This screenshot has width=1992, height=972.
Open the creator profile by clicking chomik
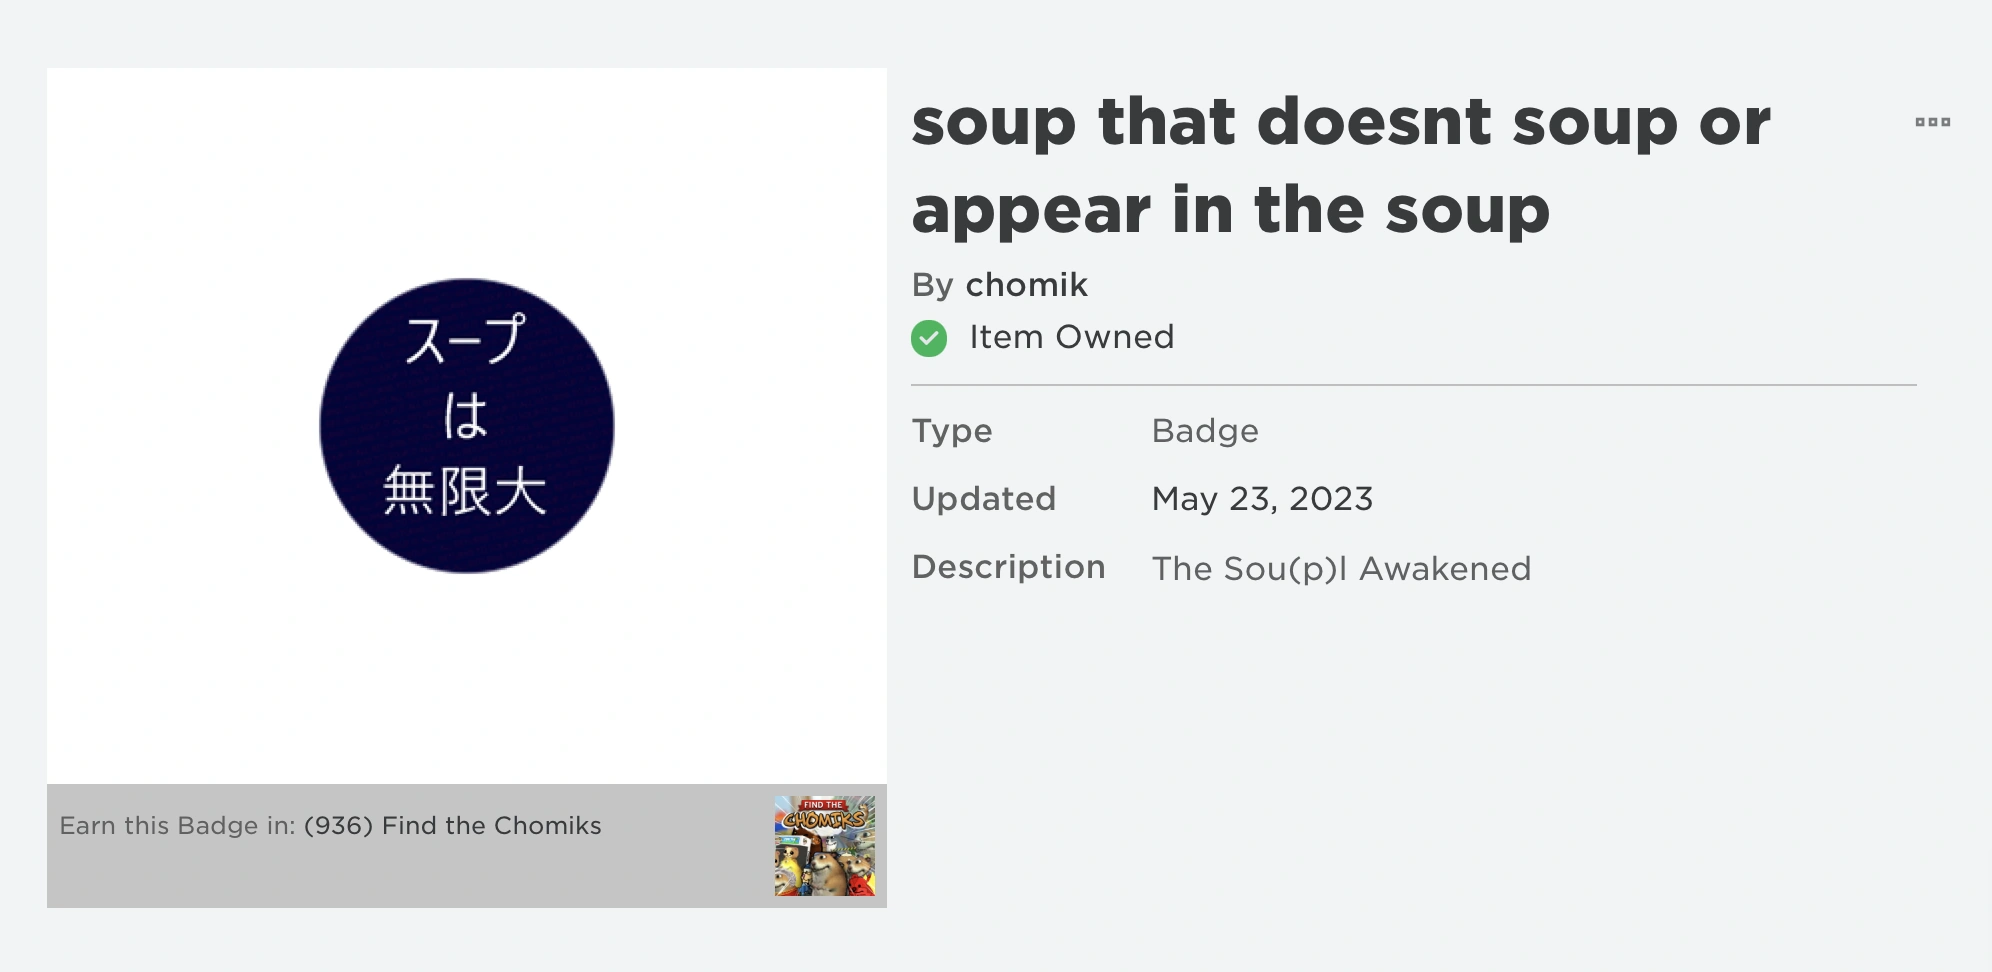(x=1026, y=285)
